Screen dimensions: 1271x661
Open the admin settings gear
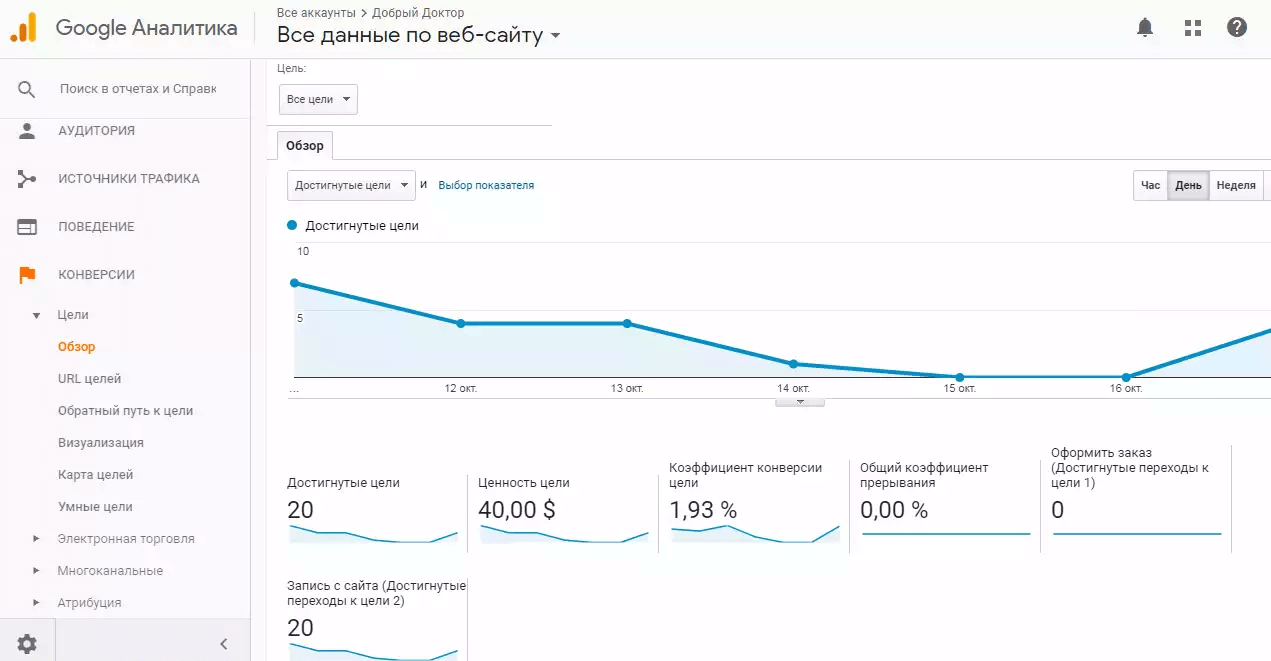pos(27,644)
